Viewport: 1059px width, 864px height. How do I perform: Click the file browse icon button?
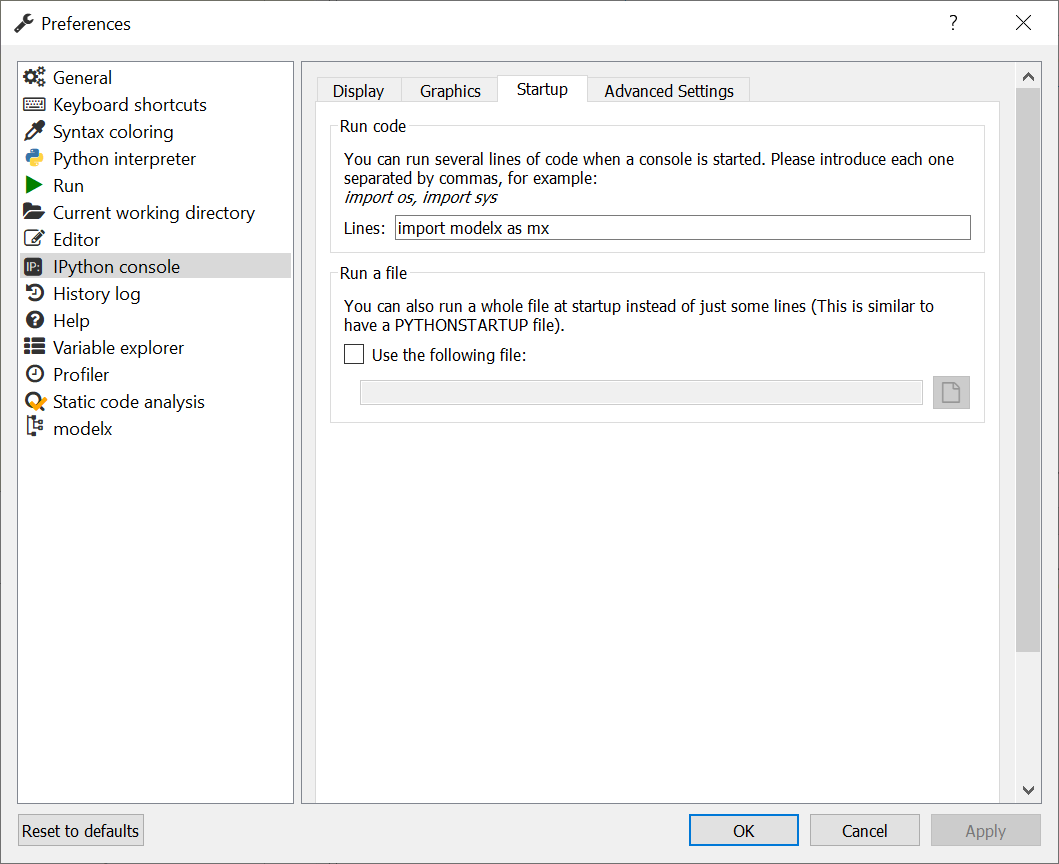click(951, 393)
